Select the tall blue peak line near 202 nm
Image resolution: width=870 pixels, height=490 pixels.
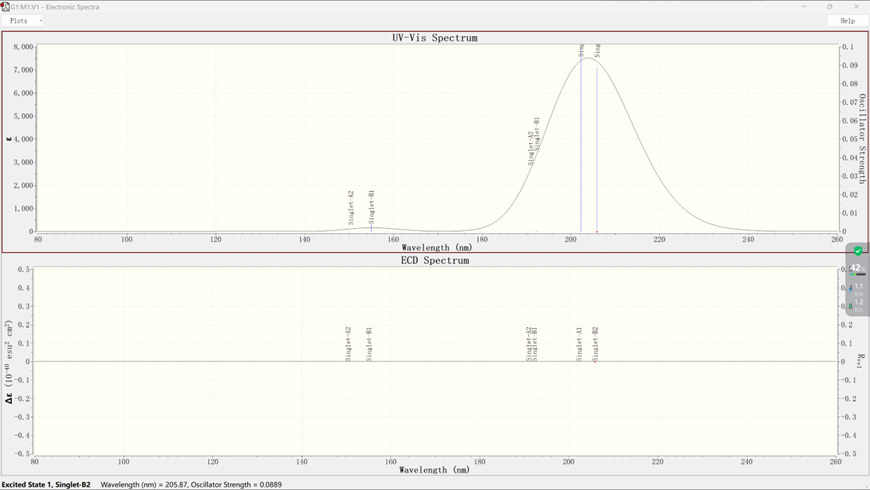(x=581, y=144)
